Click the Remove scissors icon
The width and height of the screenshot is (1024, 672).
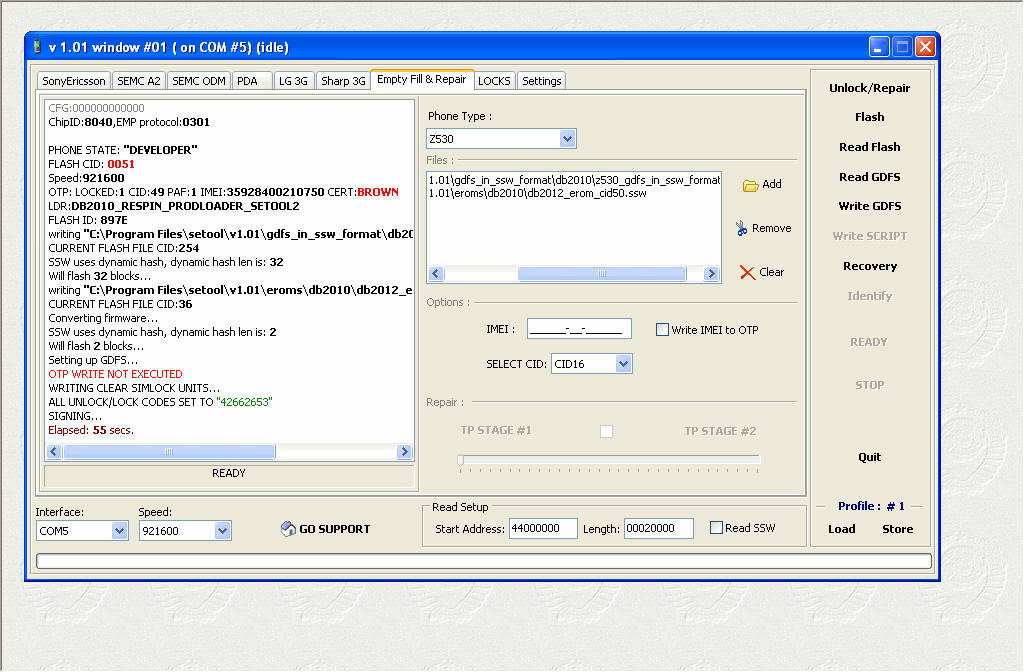[x=741, y=228]
